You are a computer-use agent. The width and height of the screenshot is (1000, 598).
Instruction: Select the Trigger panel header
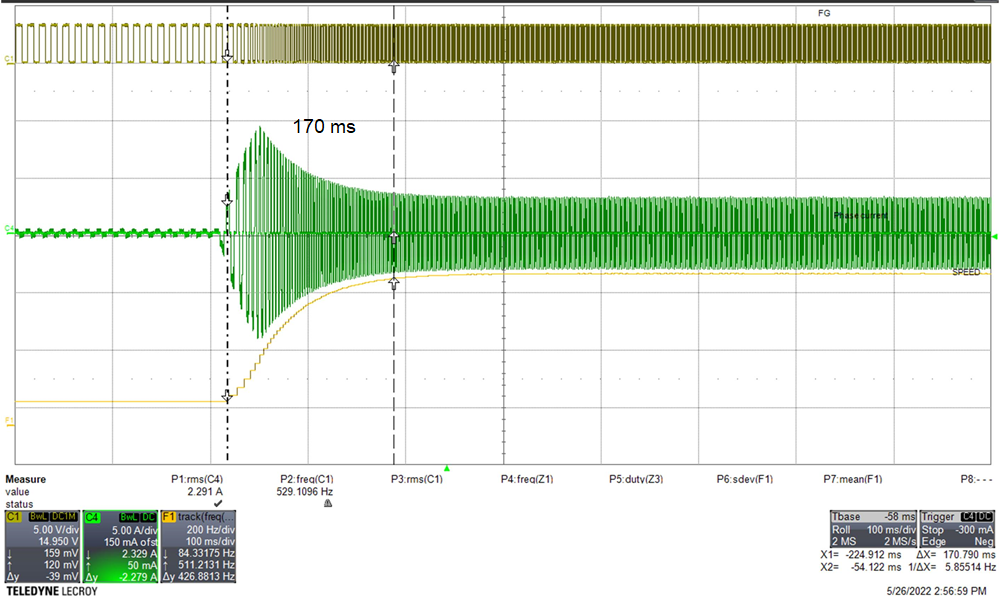coord(938,516)
